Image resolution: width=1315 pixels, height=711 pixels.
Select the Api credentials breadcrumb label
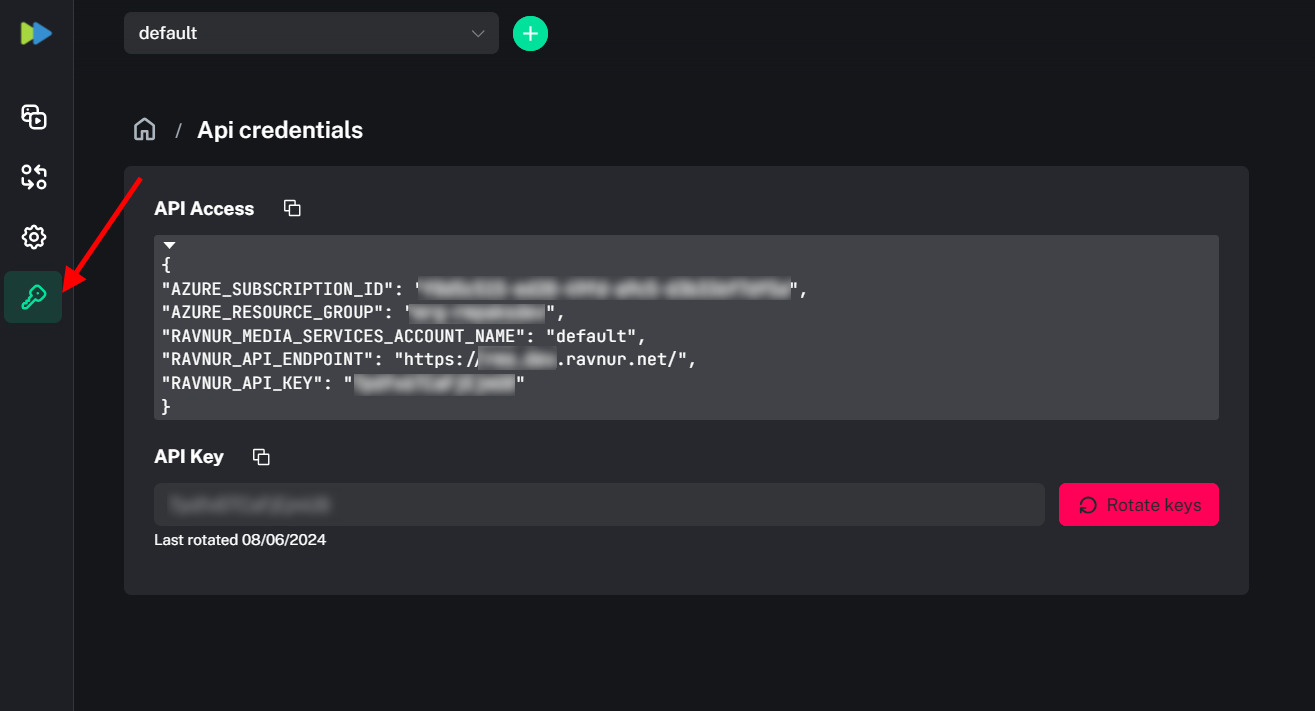(280, 130)
